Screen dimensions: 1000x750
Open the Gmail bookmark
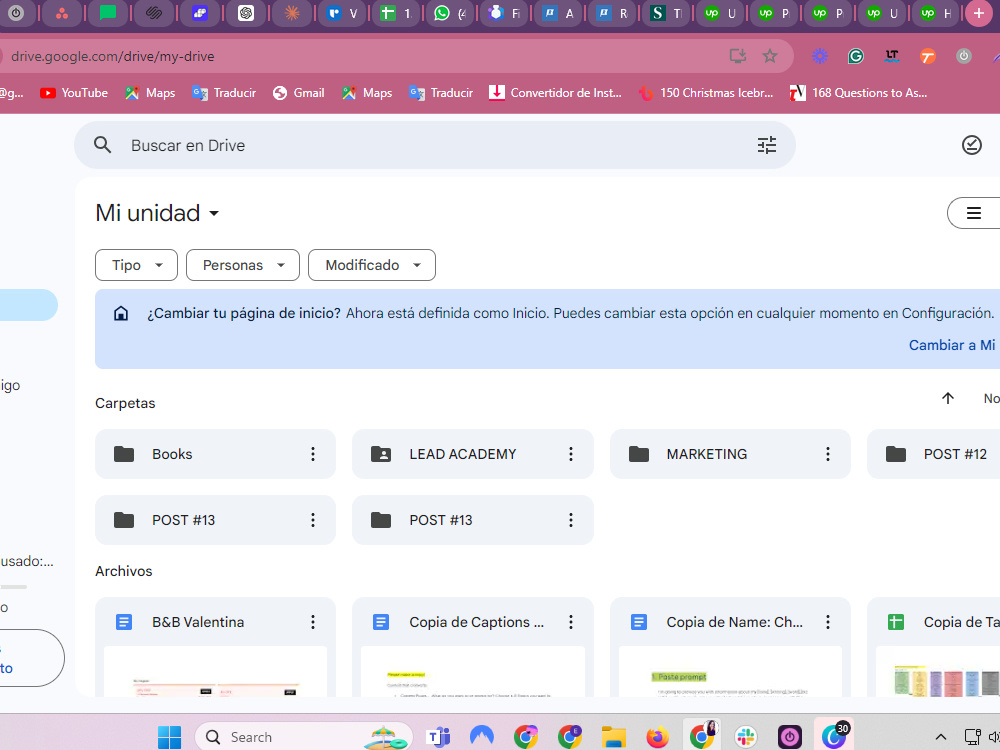298,93
